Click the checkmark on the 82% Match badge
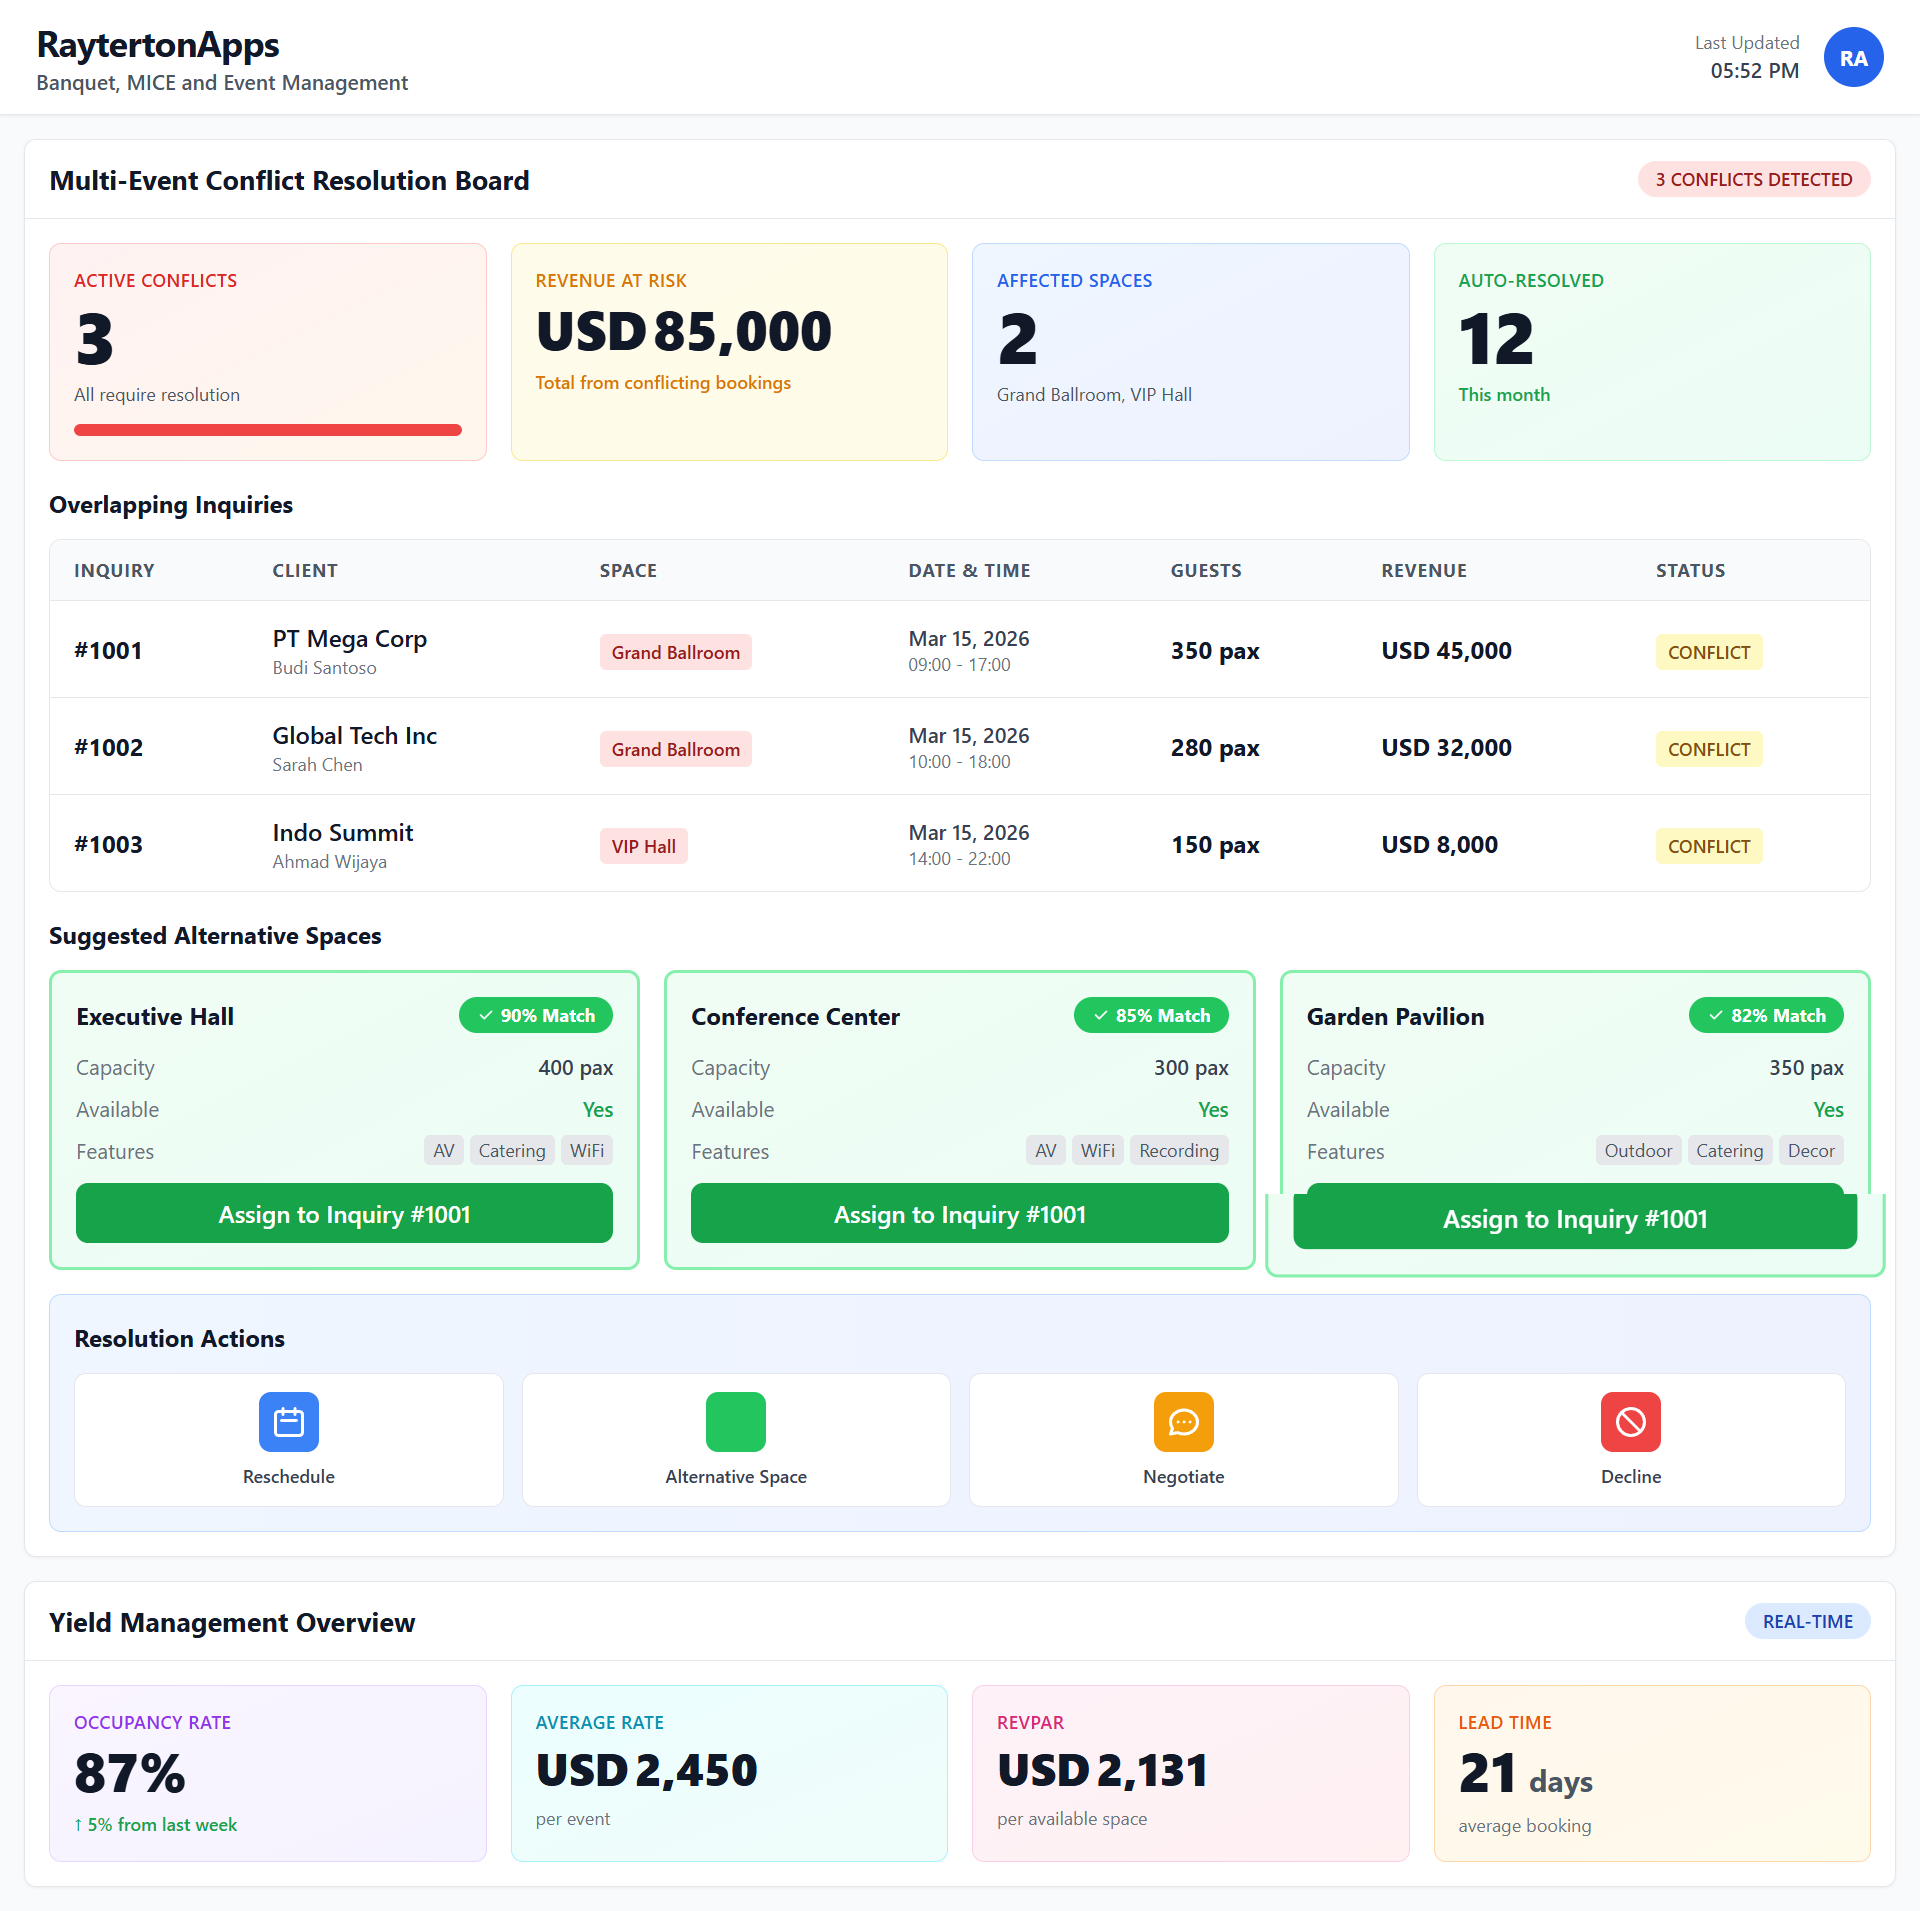Image resolution: width=1920 pixels, height=1911 pixels. coord(1717,1014)
